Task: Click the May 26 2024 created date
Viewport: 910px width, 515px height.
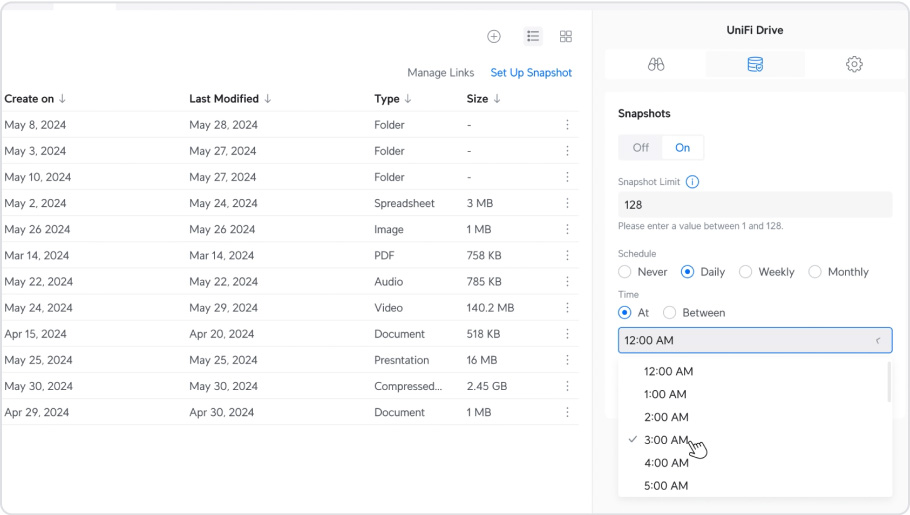Action: pyautogui.click(x=37, y=229)
